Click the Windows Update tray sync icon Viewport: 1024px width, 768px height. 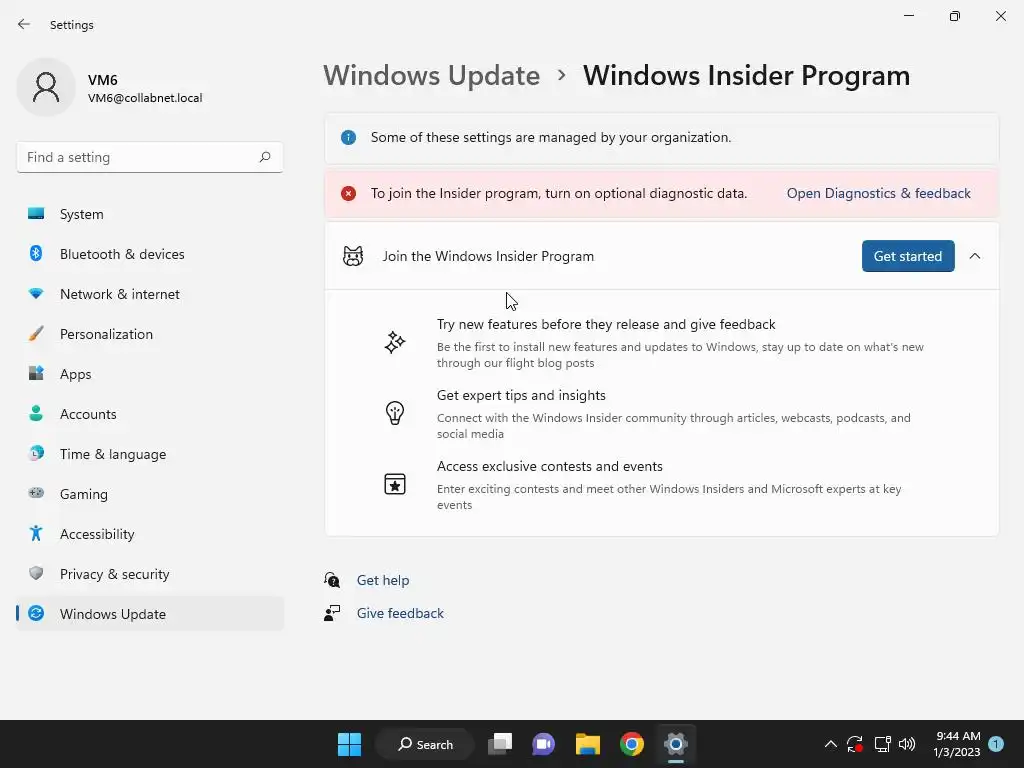855,744
